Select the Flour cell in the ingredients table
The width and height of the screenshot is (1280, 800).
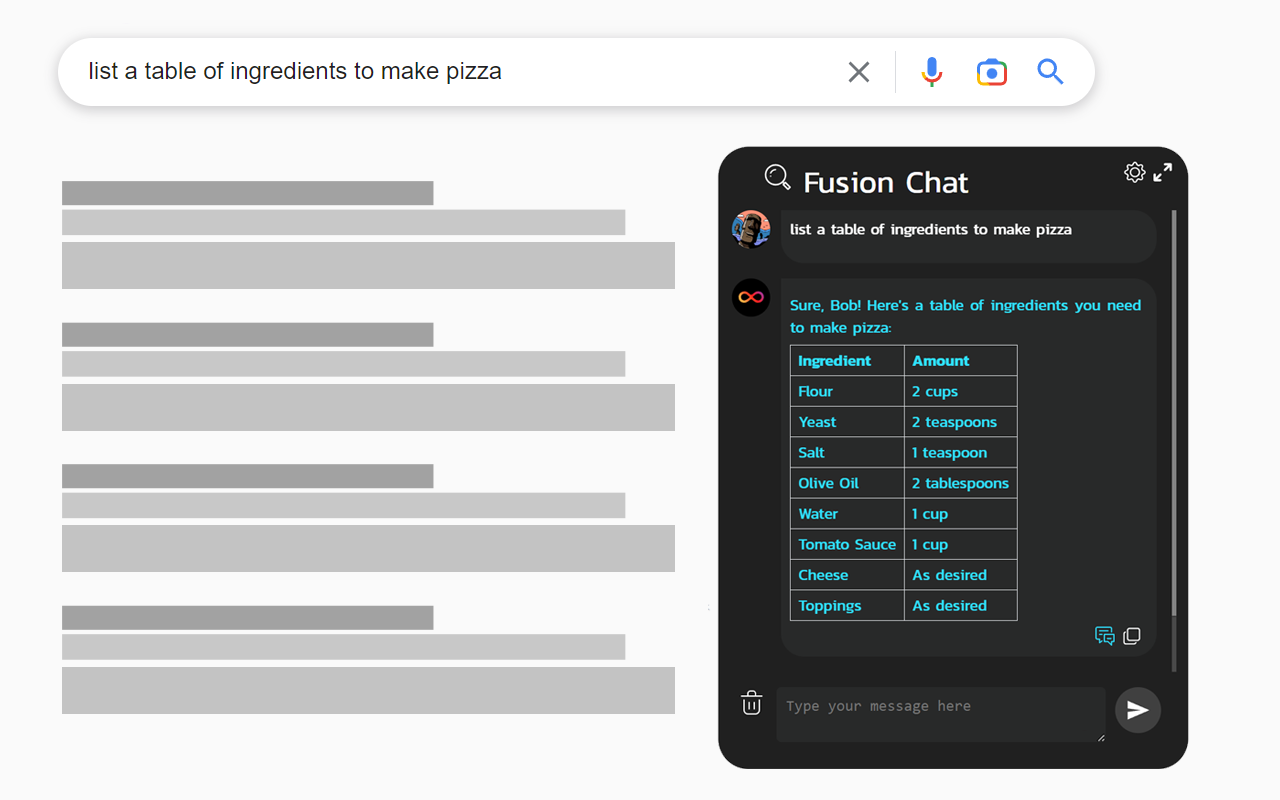point(815,391)
